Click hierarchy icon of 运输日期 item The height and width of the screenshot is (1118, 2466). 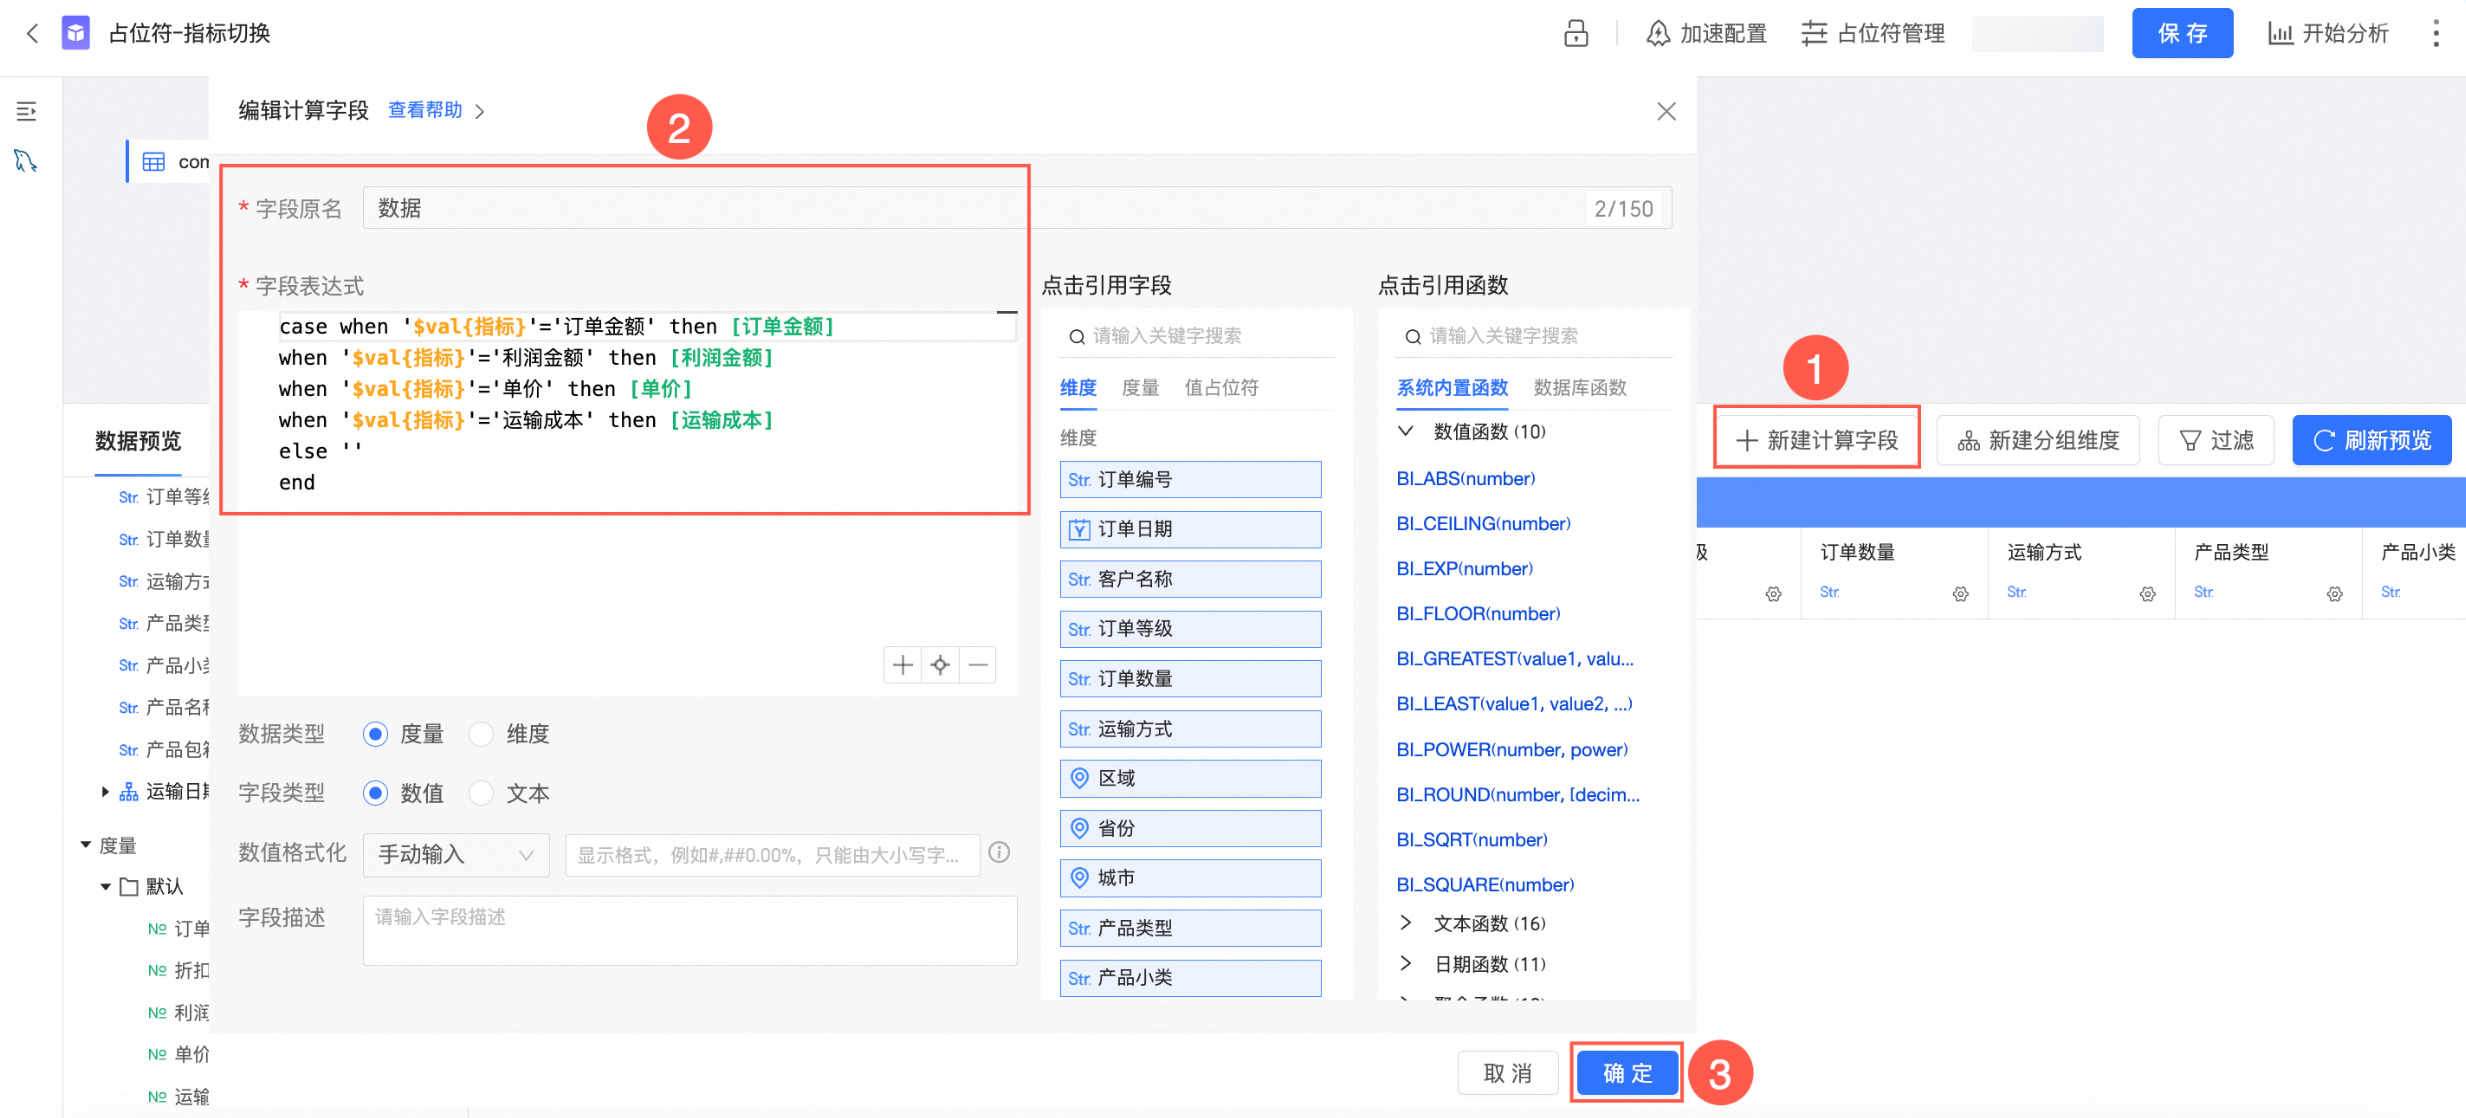(x=129, y=792)
